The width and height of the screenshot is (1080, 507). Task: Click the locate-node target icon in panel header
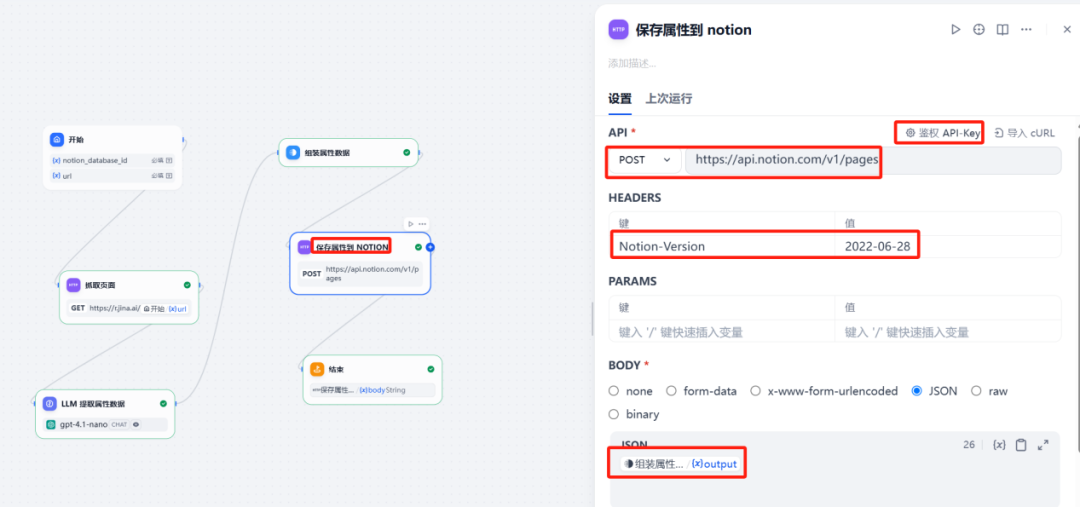click(x=979, y=30)
